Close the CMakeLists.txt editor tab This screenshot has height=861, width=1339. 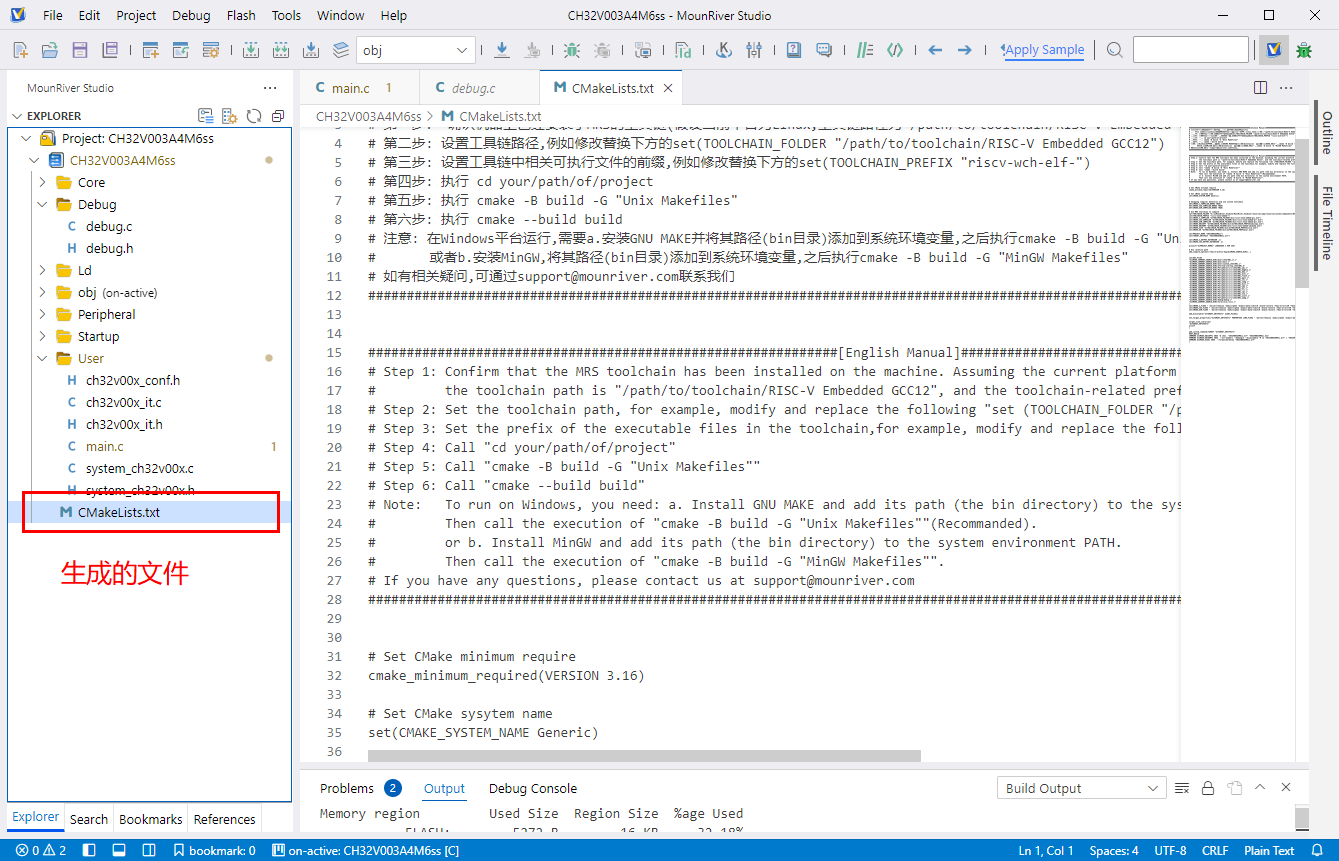(x=668, y=88)
